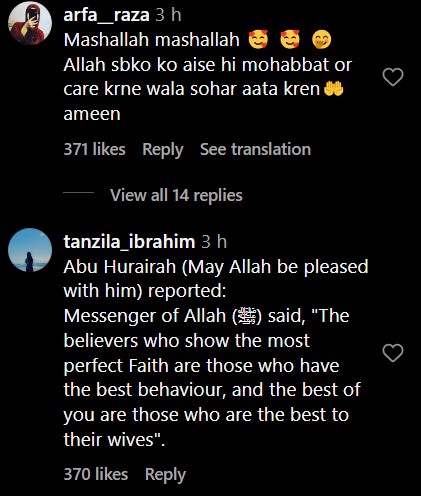
Task: Click the first smiling hearts emoji
Action: (258, 39)
